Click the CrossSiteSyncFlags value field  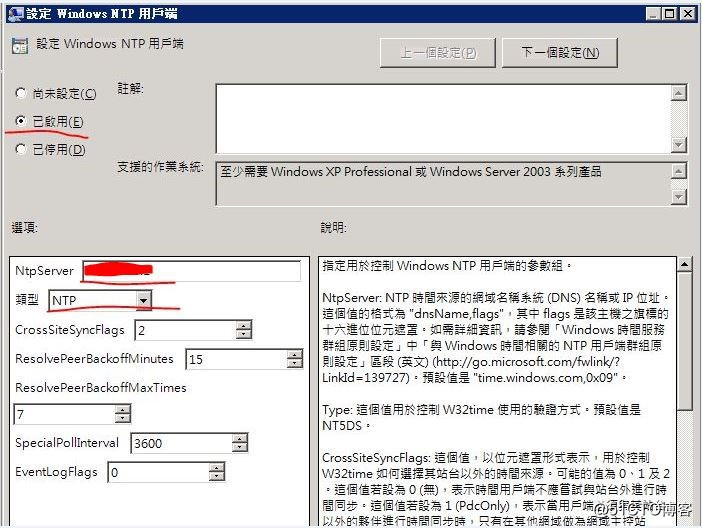tap(185, 331)
